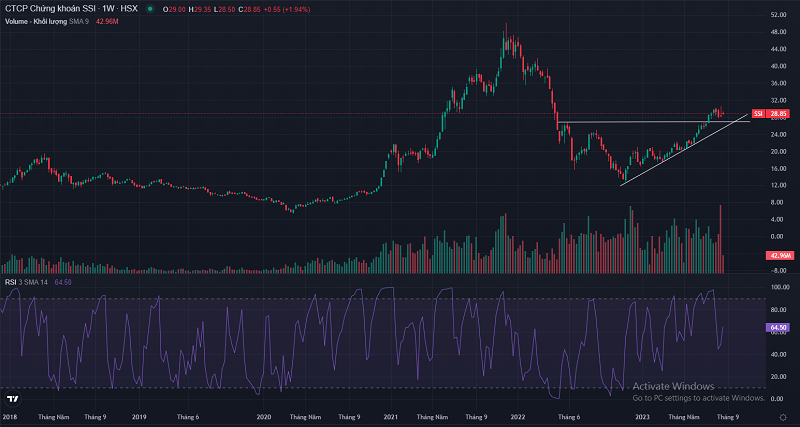The image size is (800, 427).
Task: Click the purple 64.50 RSI axis tag
Action: 778,326
